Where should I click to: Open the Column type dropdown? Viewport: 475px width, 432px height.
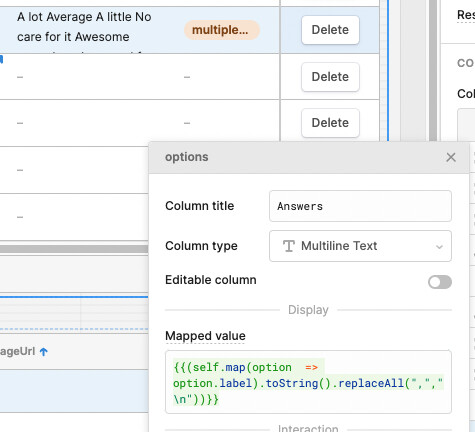coord(360,246)
